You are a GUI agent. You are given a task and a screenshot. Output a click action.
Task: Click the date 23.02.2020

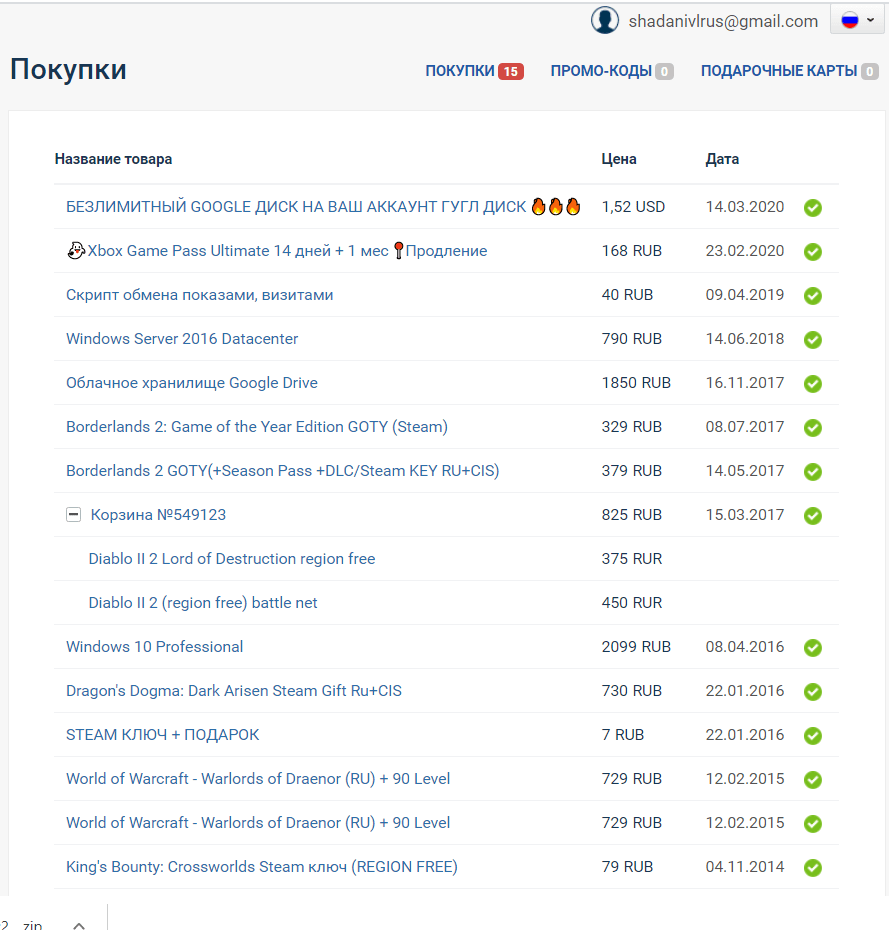(745, 251)
